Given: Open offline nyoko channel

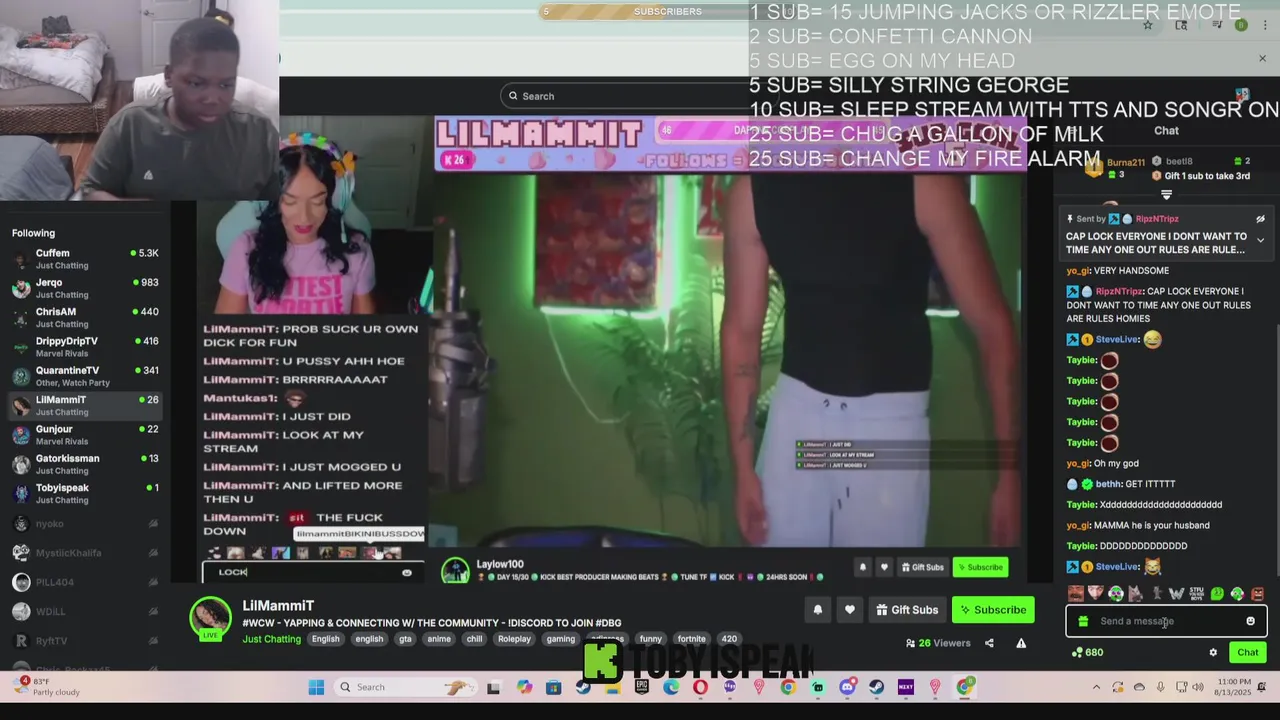Looking at the screenshot, I should (x=85, y=524).
